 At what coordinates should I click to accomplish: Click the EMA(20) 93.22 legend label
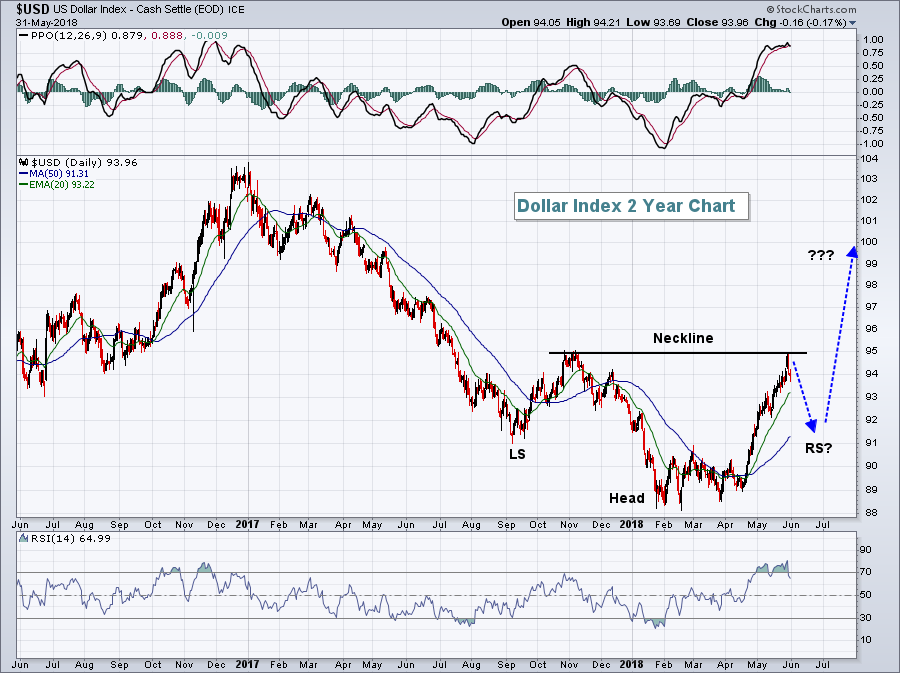coord(61,185)
